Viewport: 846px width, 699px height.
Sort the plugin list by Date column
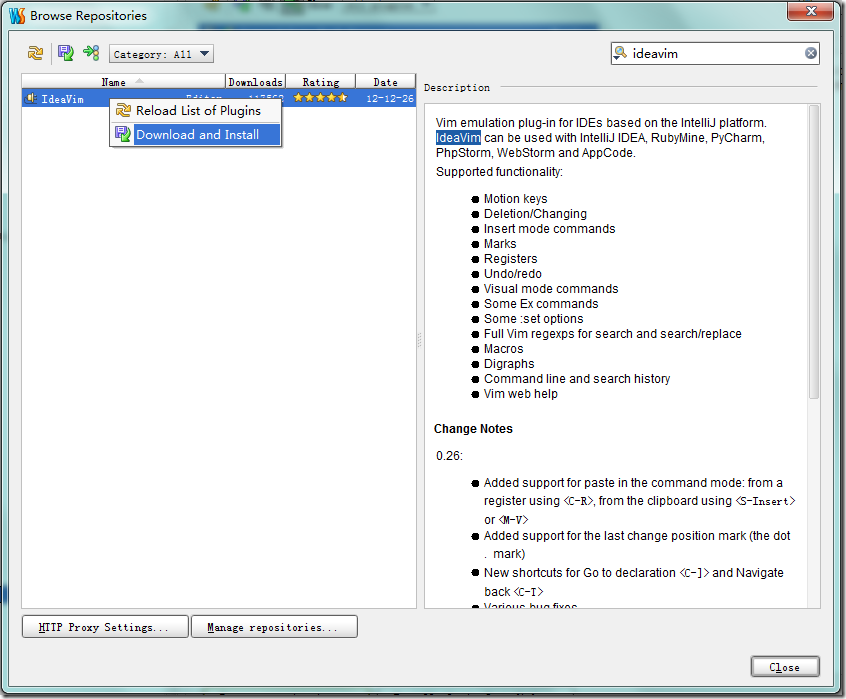(x=385, y=81)
